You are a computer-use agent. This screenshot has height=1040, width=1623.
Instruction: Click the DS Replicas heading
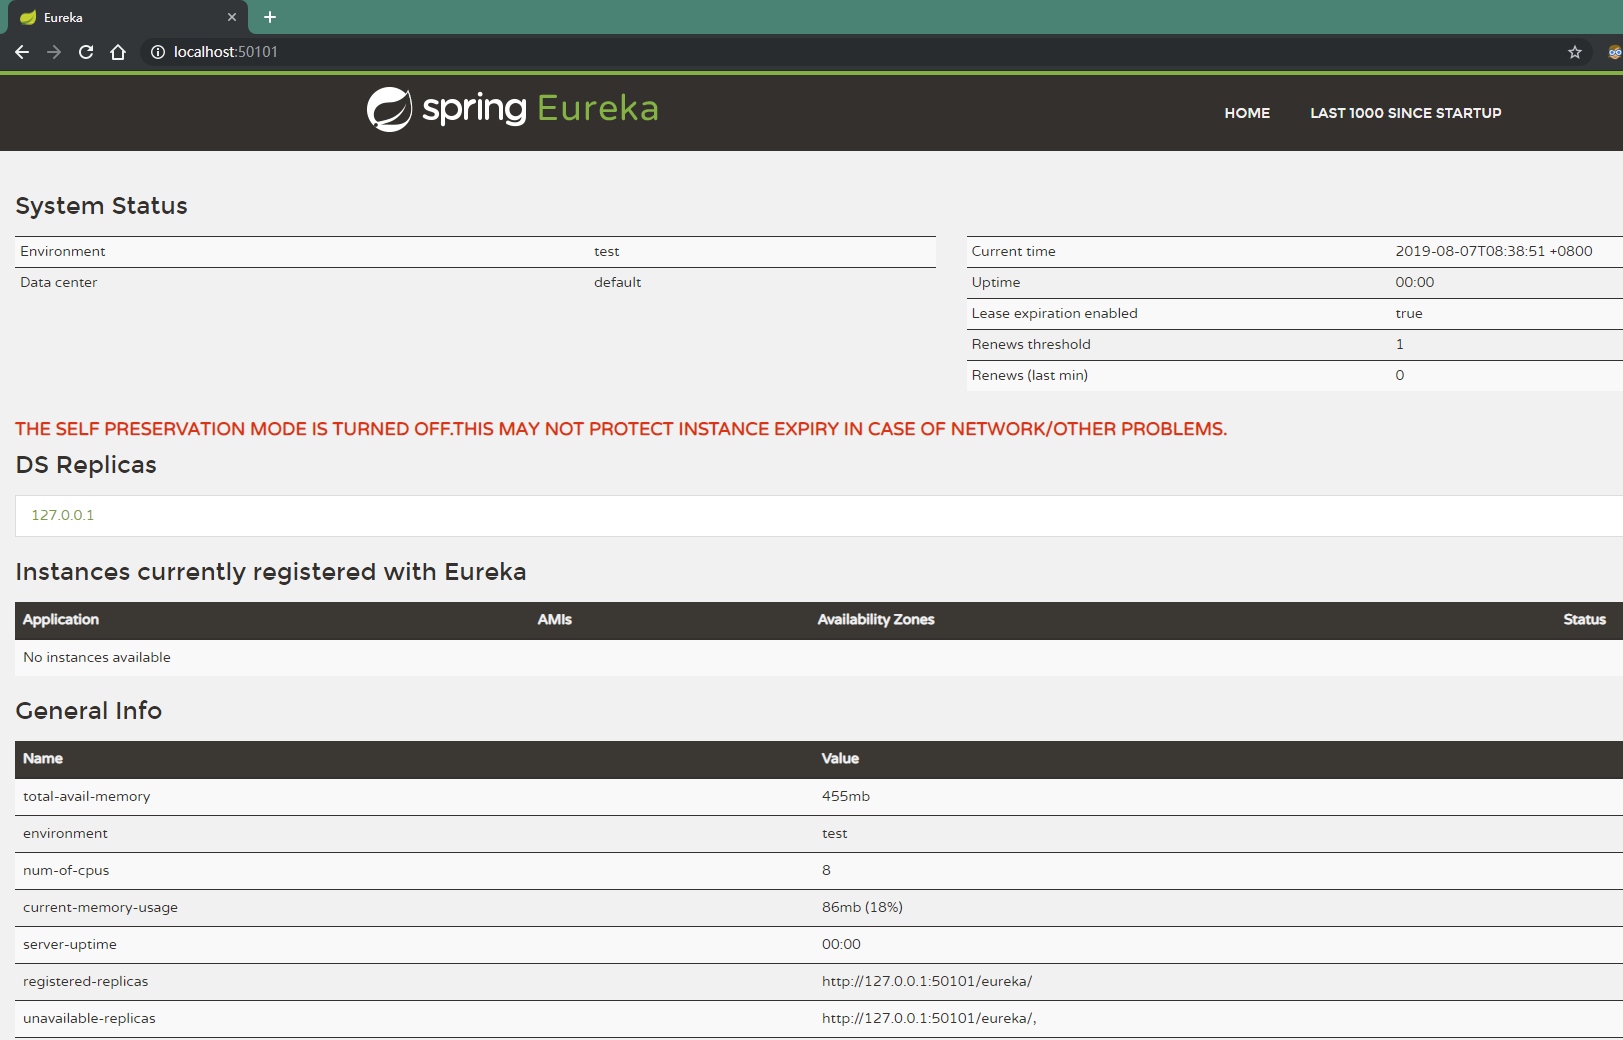tap(86, 465)
